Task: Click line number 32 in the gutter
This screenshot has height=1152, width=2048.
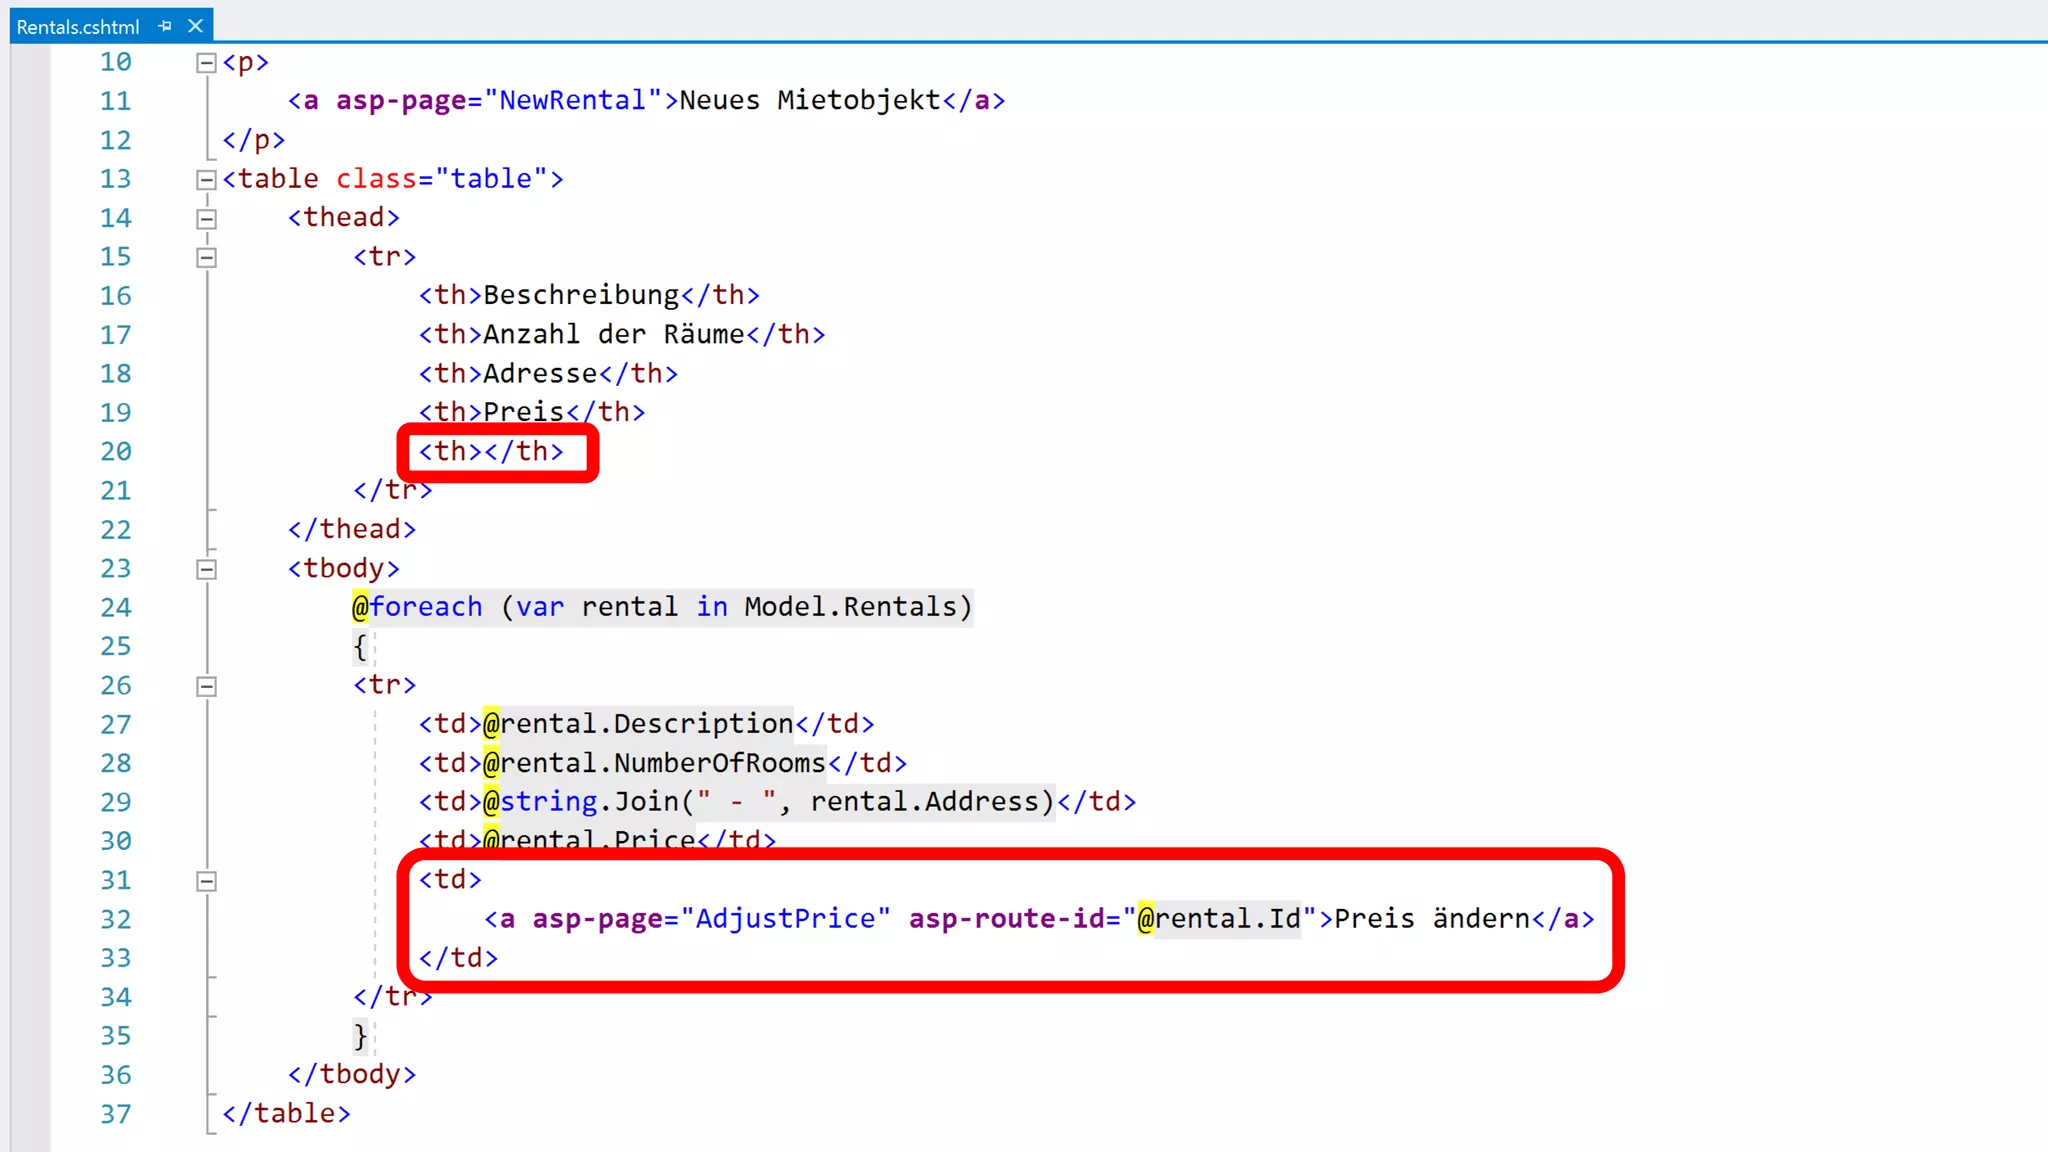Action: 115,920
